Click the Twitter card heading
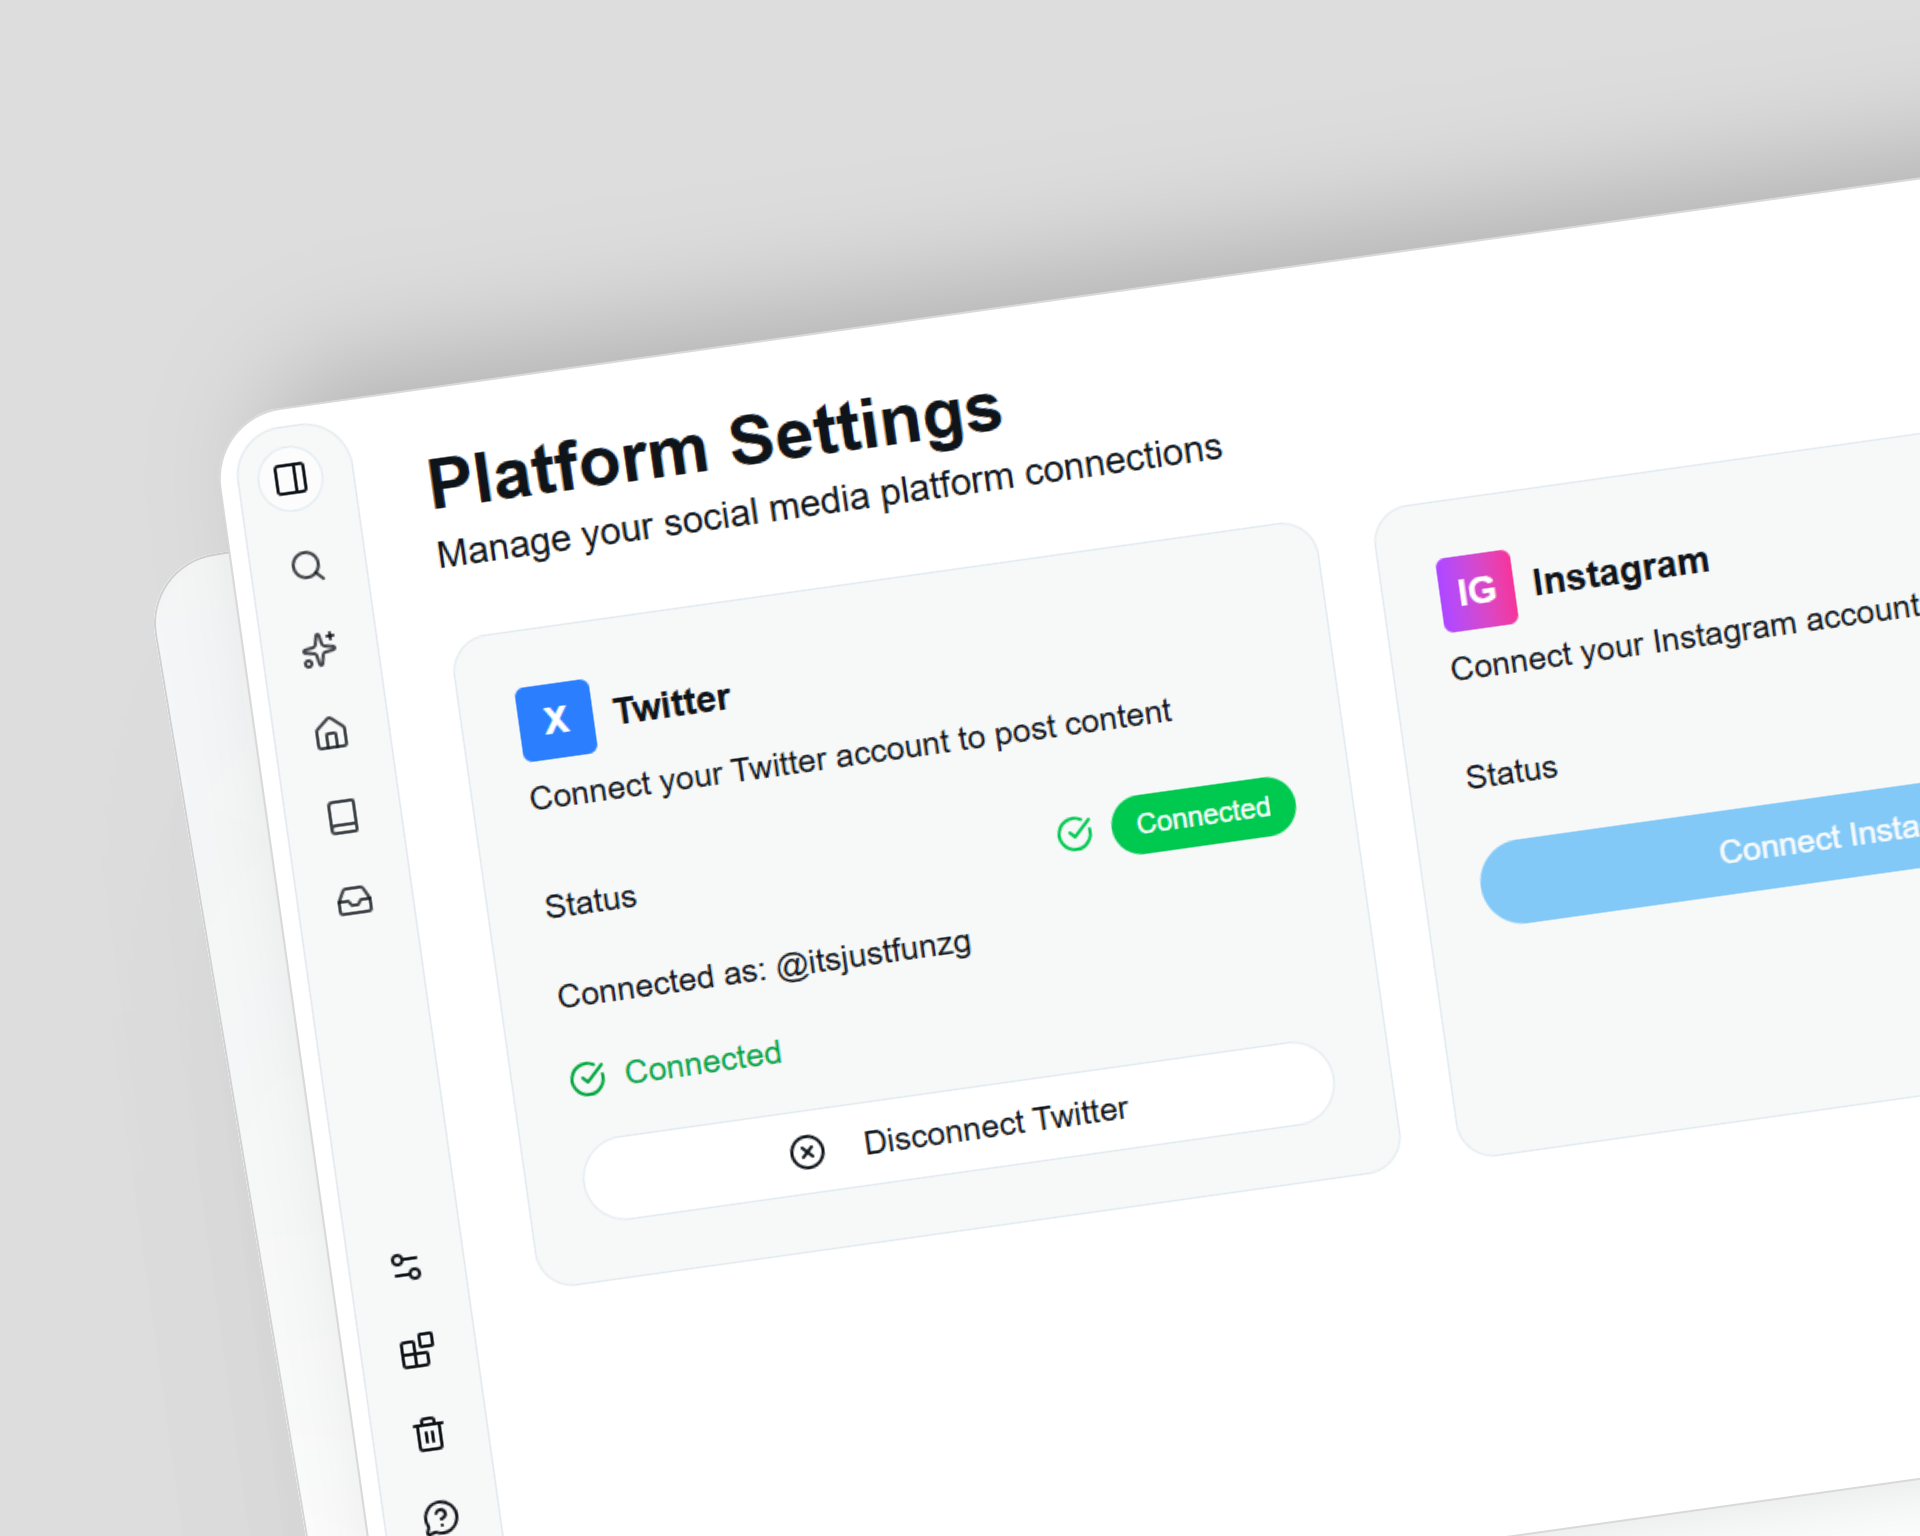This screenshot has width=1920, height=1536. [x=671, y=704]
